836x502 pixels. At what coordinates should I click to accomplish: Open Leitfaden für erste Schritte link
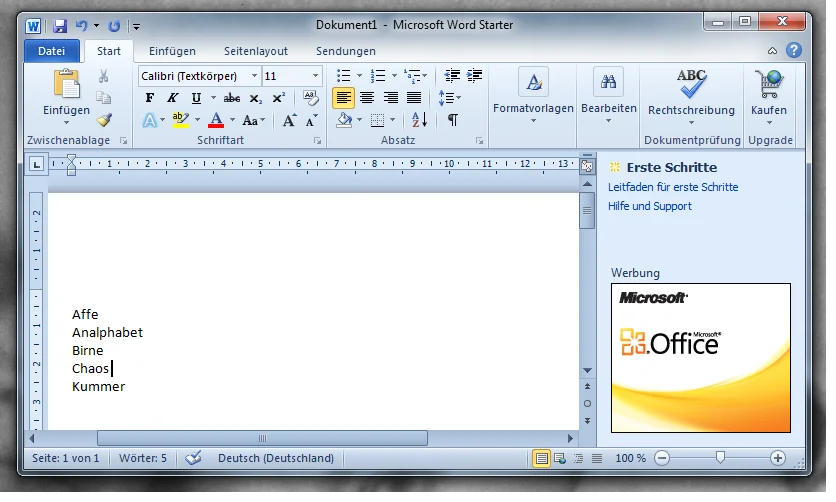[673, 187]
